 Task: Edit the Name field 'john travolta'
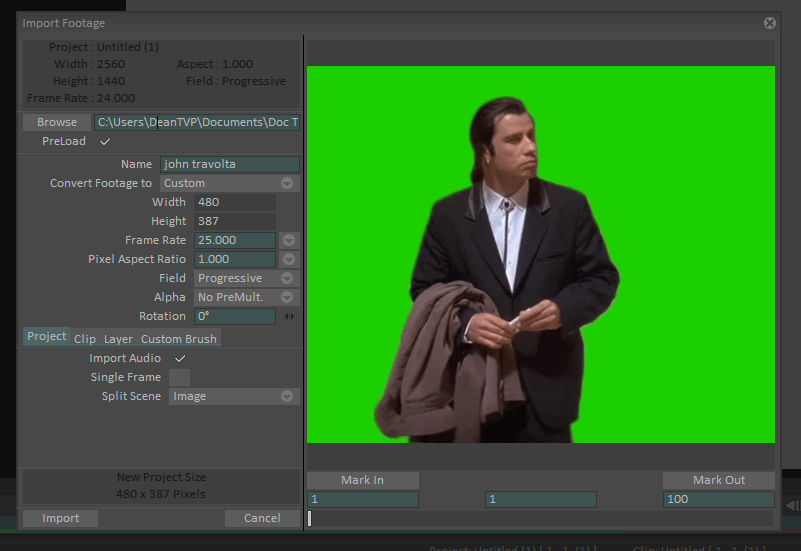(x=230, y=164)
